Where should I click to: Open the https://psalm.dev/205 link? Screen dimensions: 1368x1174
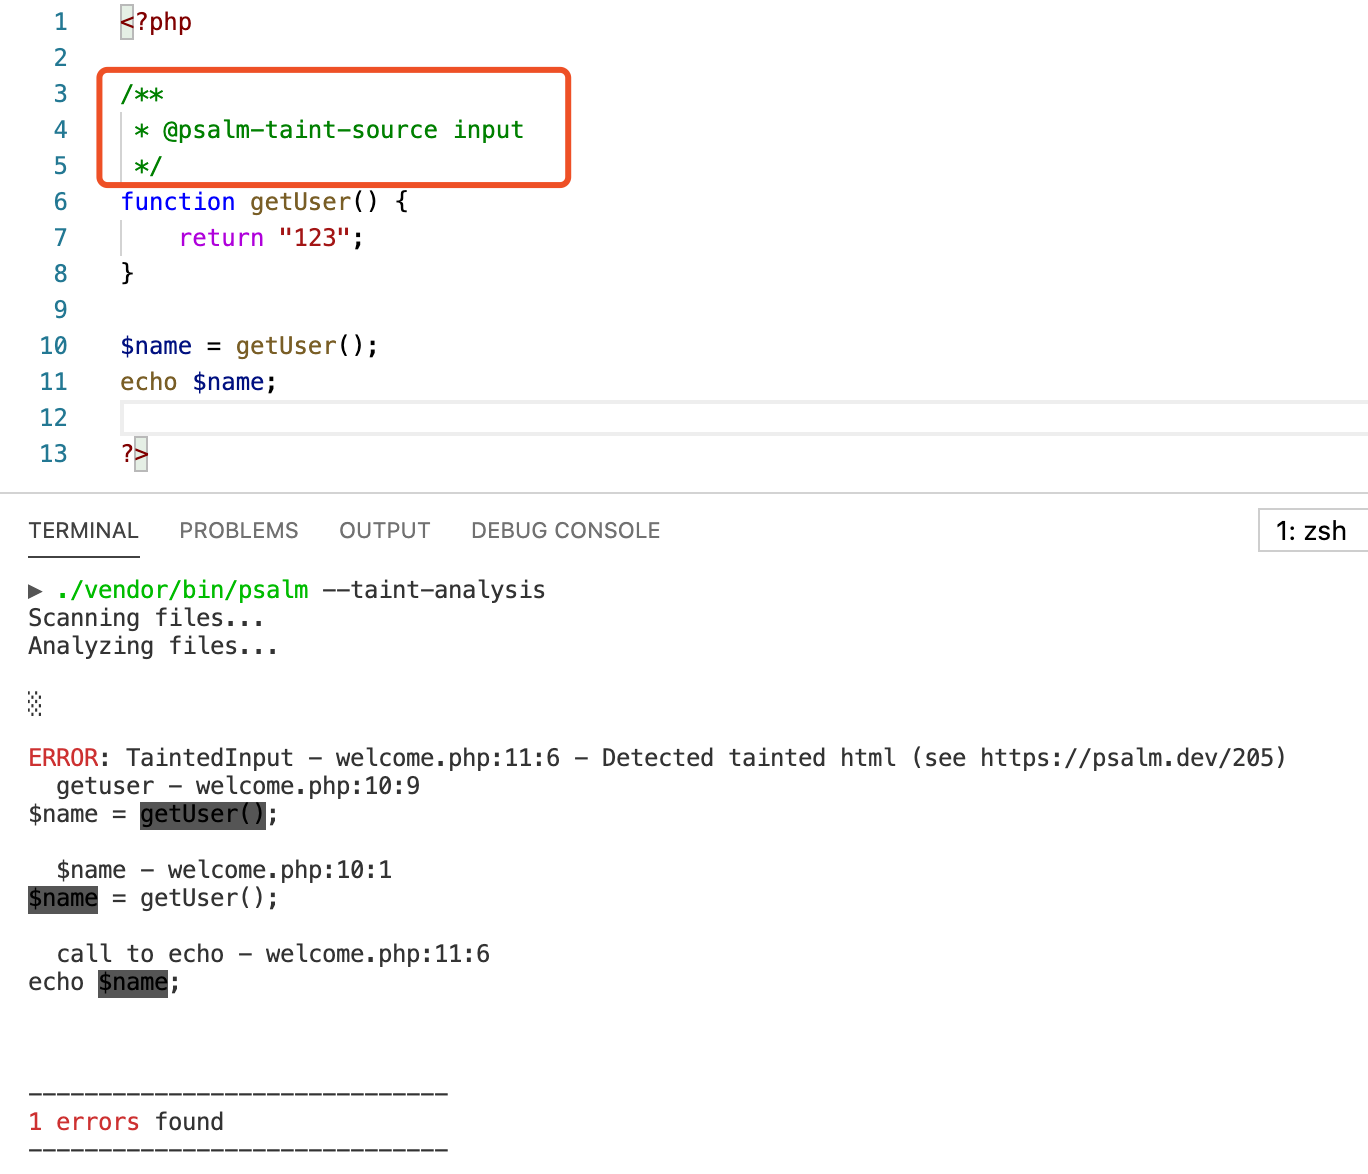(x=1125, y=758)
